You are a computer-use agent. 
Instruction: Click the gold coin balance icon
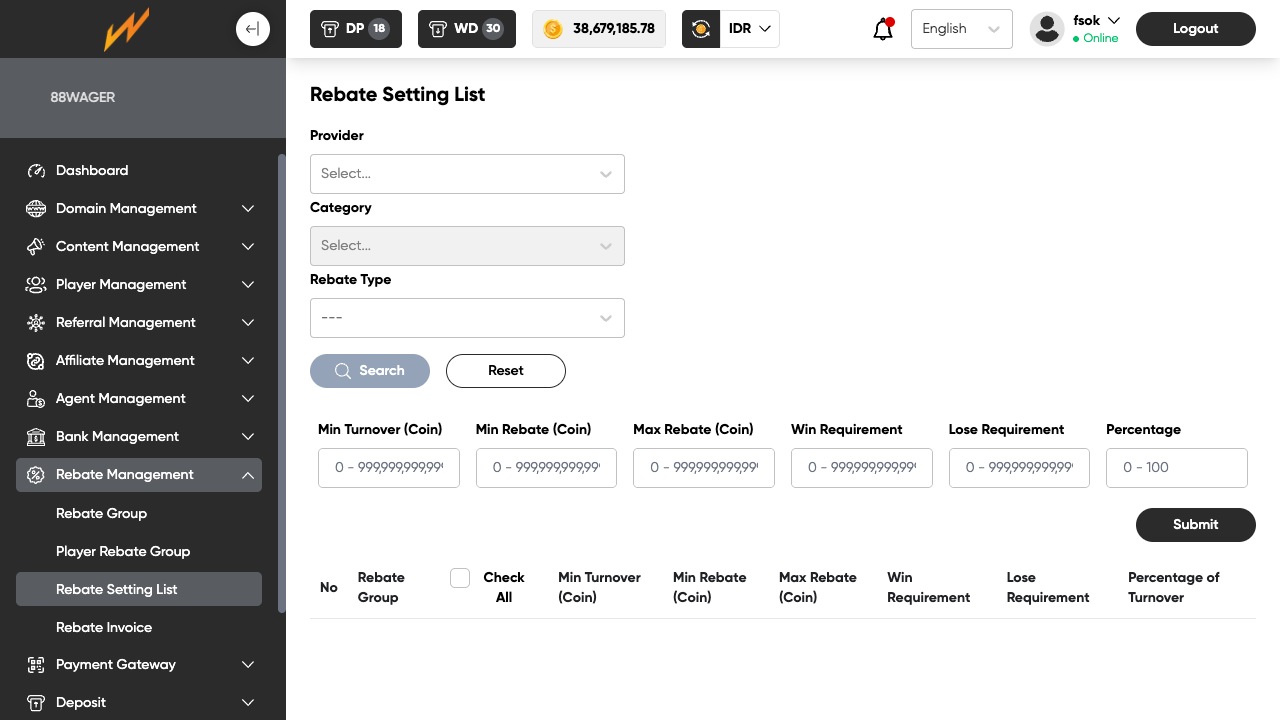[553, 29]
